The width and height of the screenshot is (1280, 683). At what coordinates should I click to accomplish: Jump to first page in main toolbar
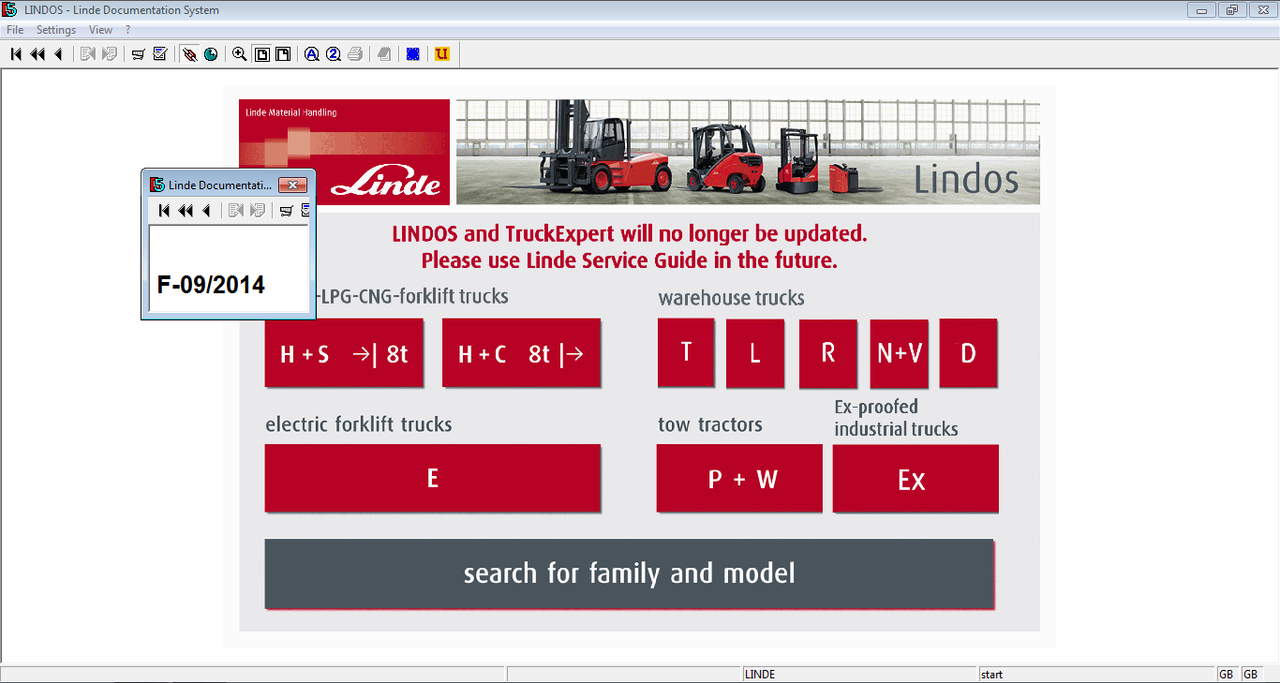tap(16, 54)
